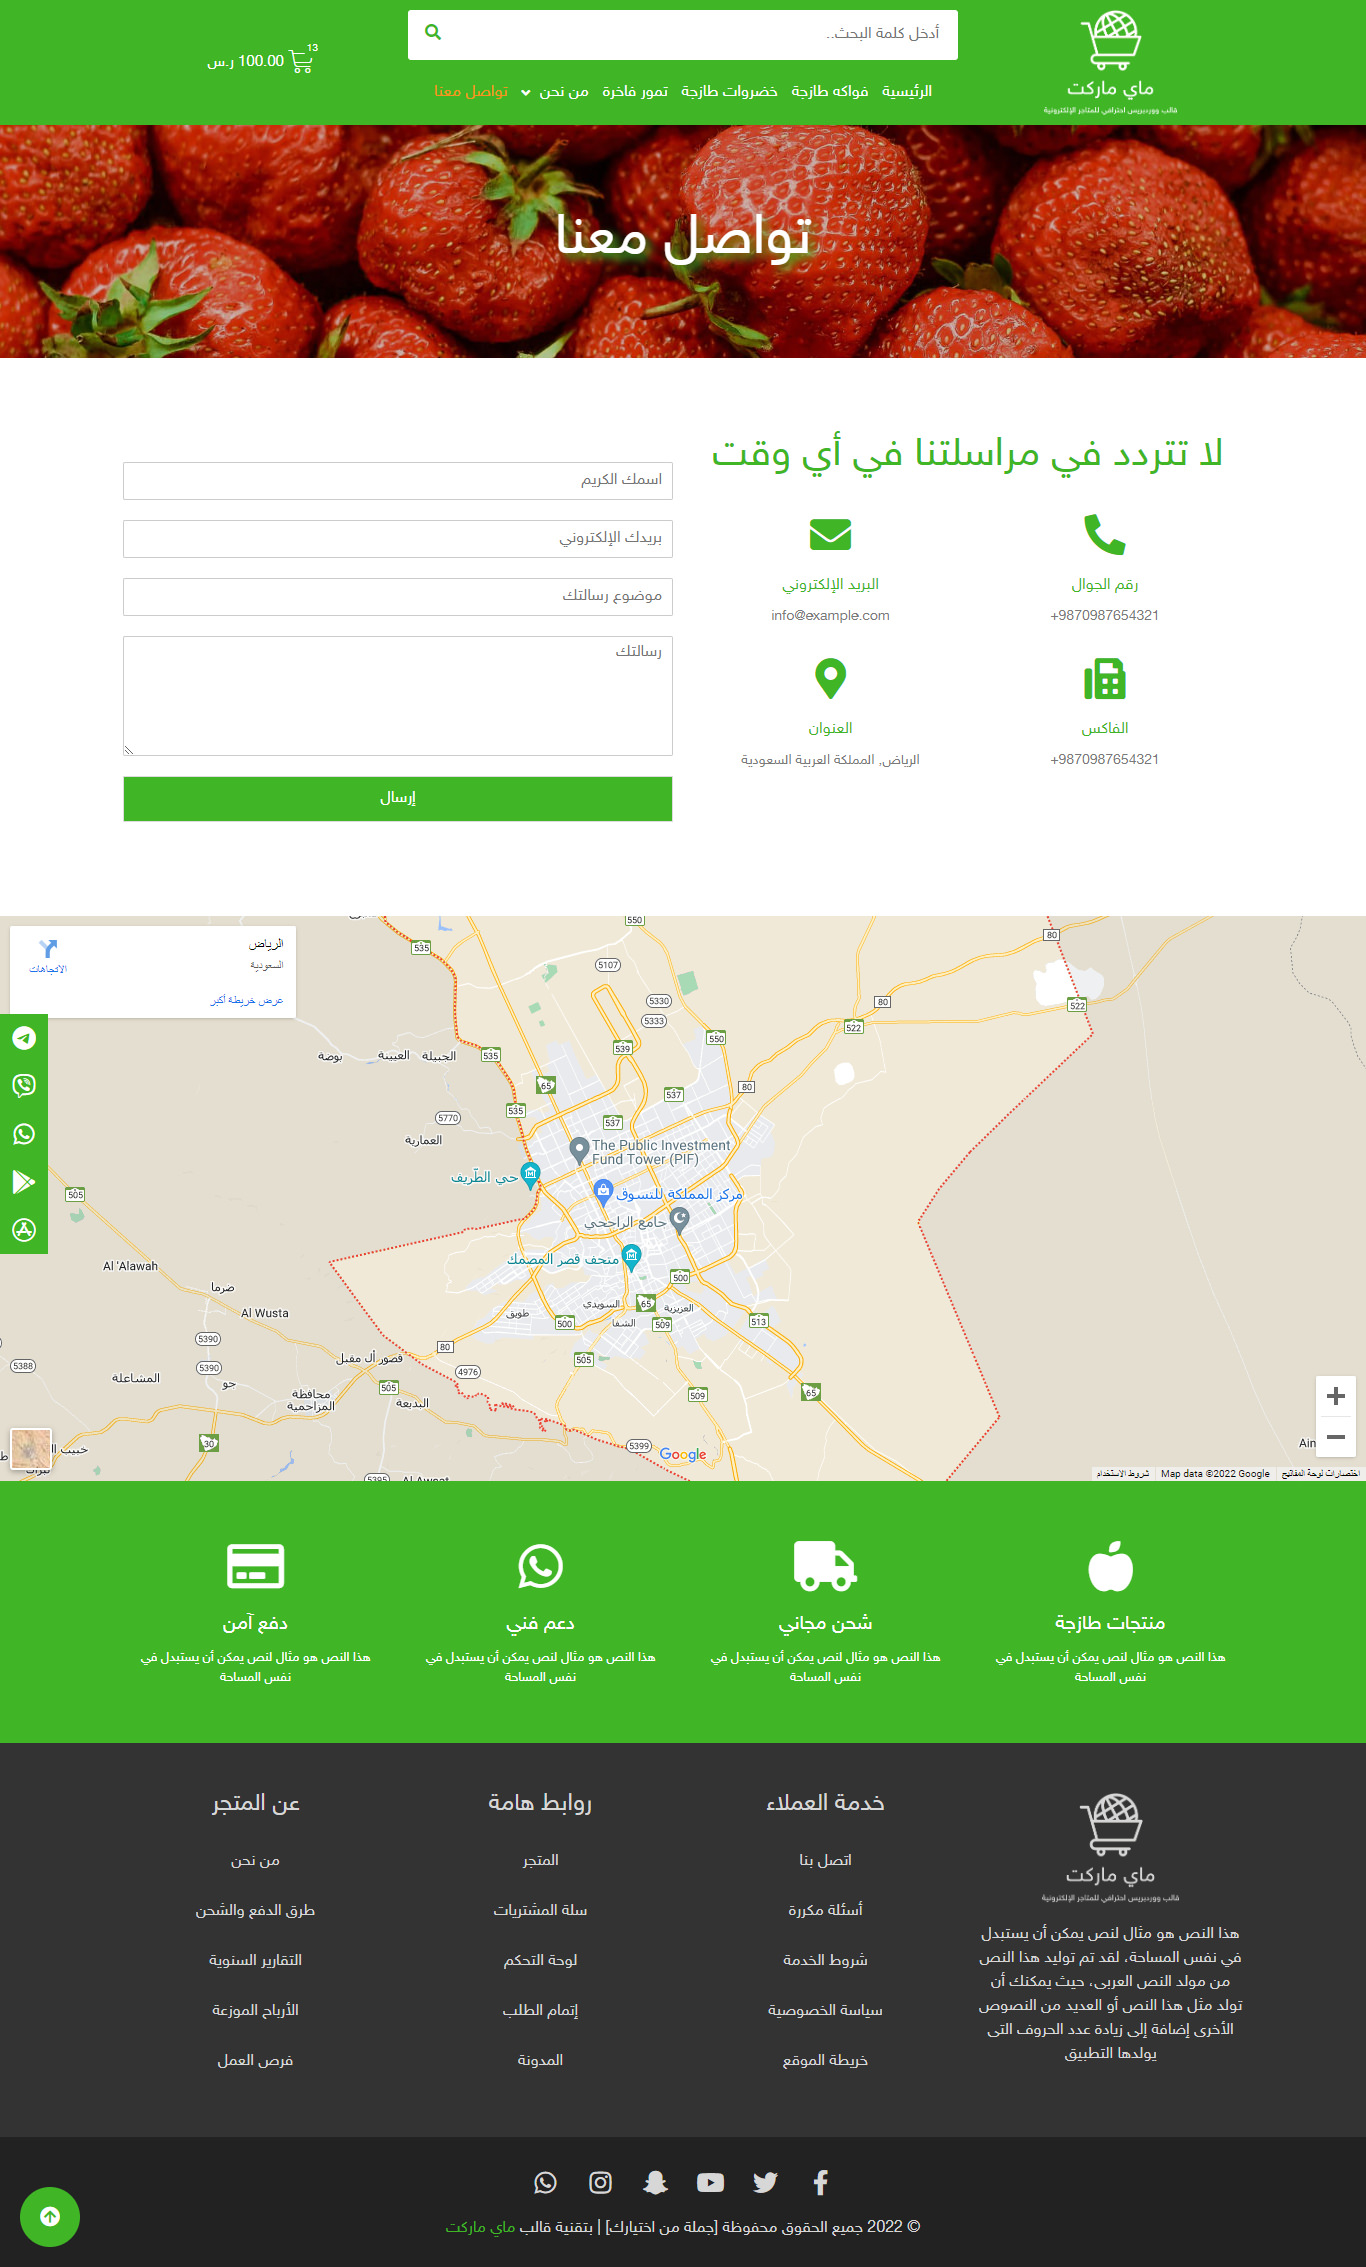This screenshot has height=2267, width=1366.
Task: Click the YouTube footer icon
Action: [x=710, y=2182]
